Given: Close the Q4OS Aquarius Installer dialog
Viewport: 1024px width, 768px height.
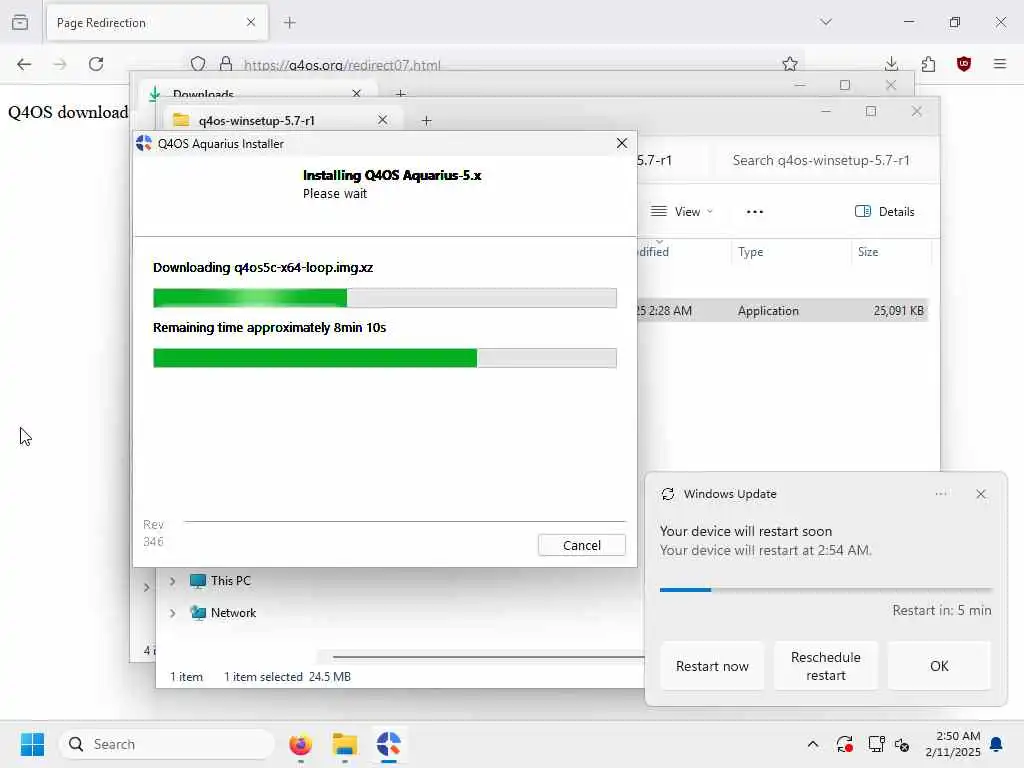Looking at the screenshot, I should (622, 143).
